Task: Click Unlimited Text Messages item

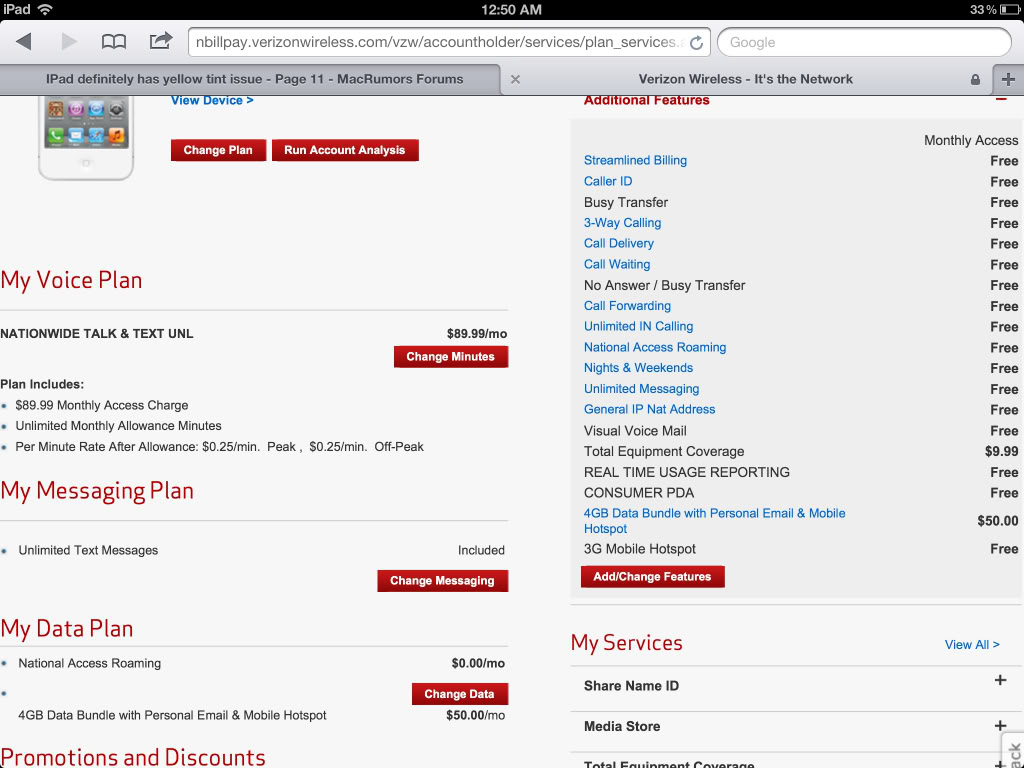Action: 88,550
